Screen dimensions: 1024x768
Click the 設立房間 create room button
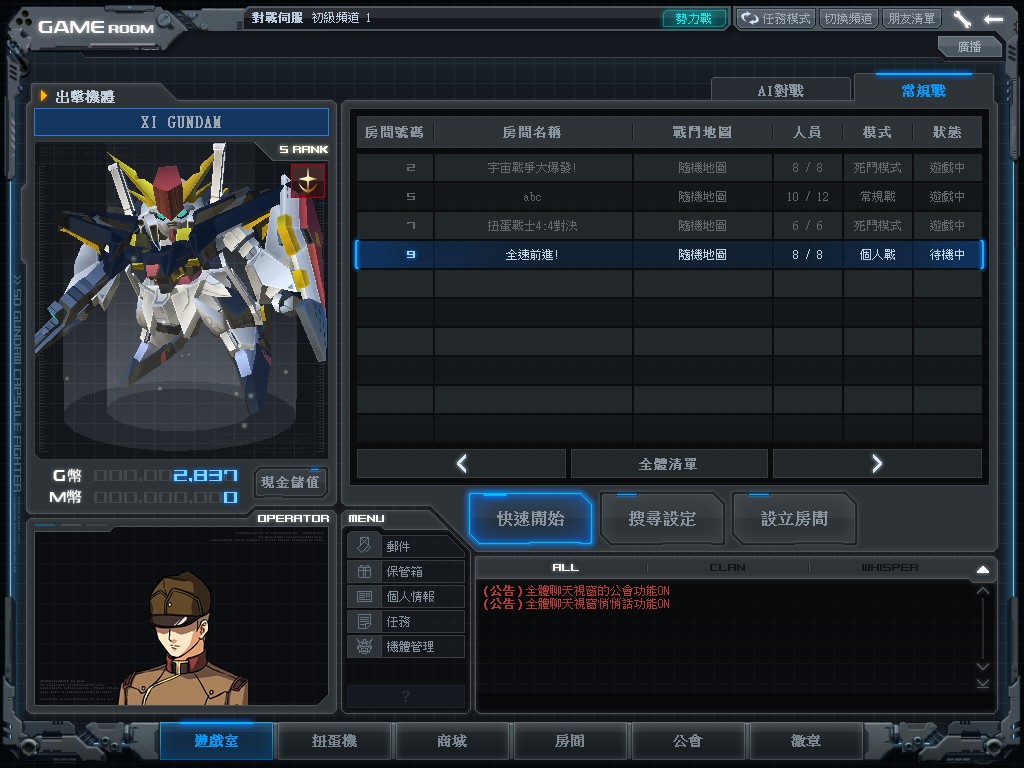(x=794, y=519)
